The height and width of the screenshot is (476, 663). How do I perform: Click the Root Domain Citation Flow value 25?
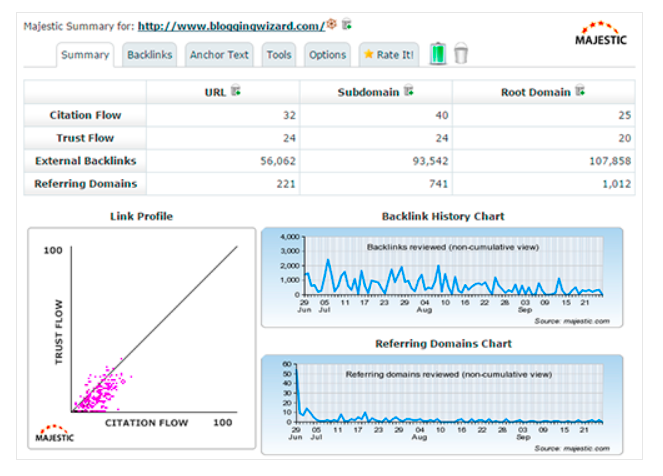coord(625,115)
